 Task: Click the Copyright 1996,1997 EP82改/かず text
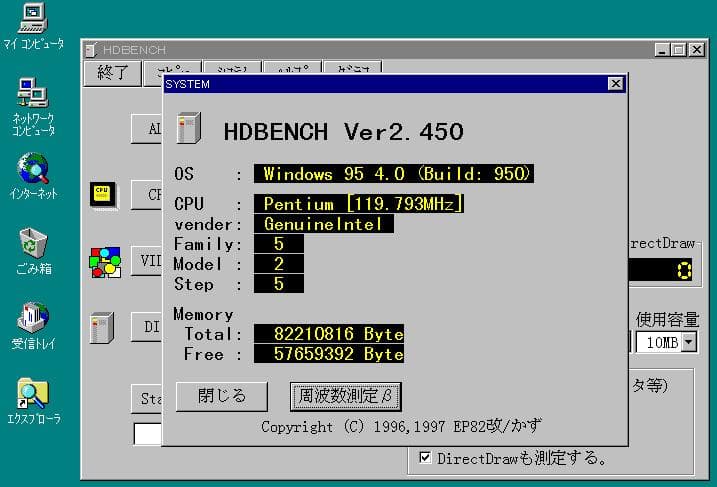[x=401, y=426]
